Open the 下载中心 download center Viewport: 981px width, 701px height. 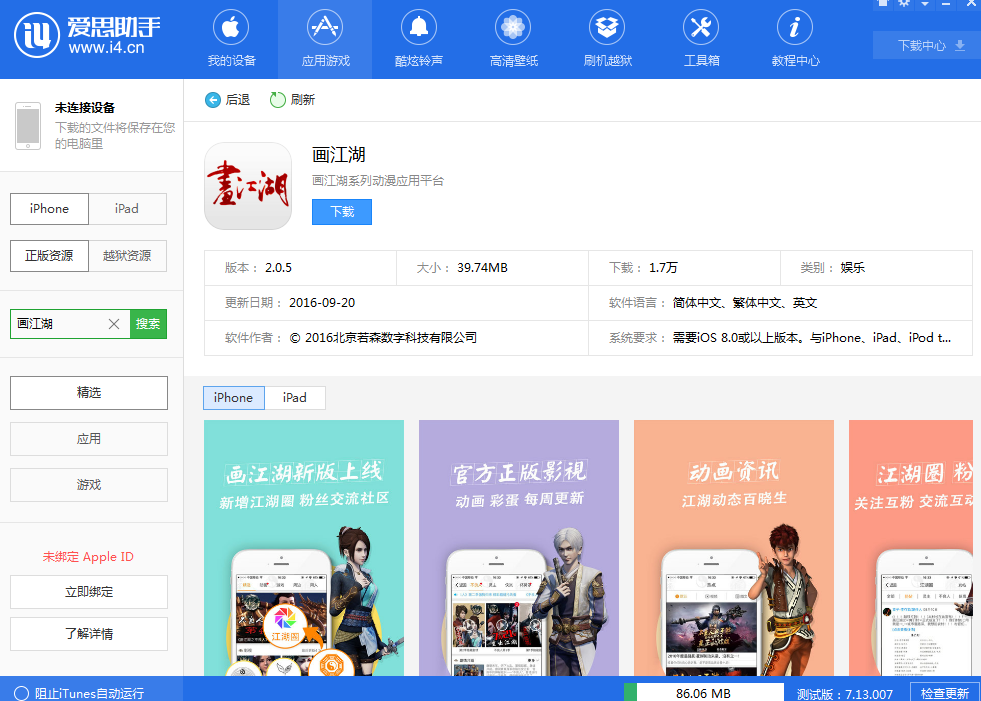(x=927, y=46)
